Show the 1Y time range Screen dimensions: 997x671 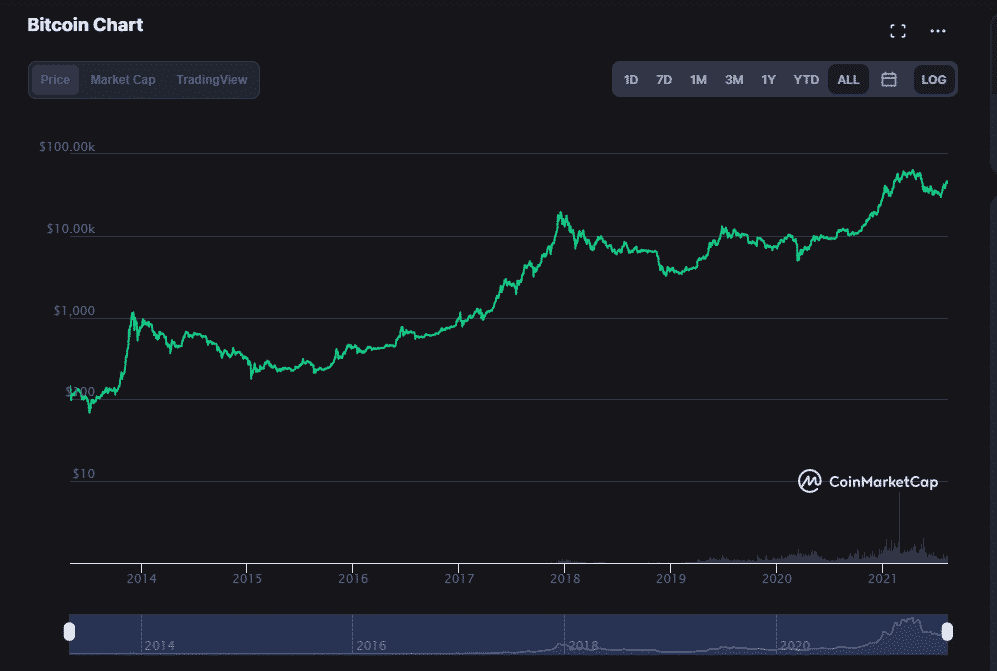pyautogui.click(x=768, y=80)
